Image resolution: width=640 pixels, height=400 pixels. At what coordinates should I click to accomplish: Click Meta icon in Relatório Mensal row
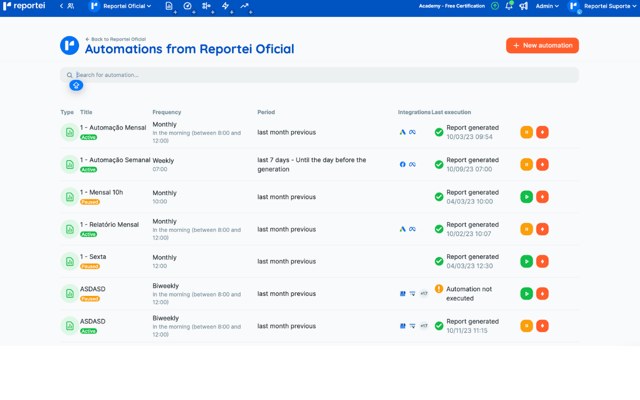coord(412,229)
